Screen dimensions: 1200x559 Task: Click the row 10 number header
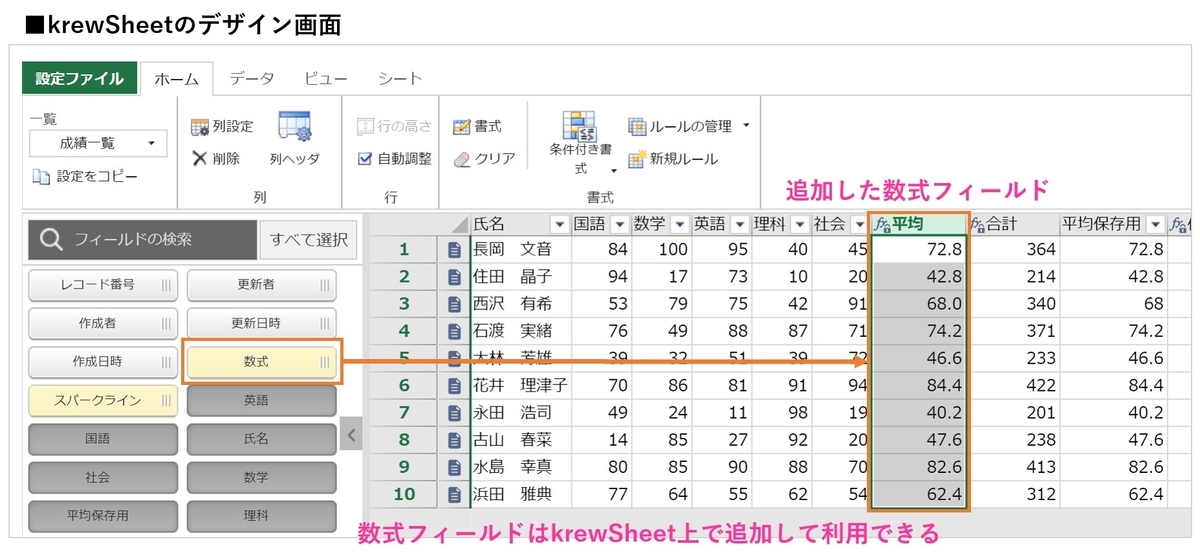click(x=405, y=494)
